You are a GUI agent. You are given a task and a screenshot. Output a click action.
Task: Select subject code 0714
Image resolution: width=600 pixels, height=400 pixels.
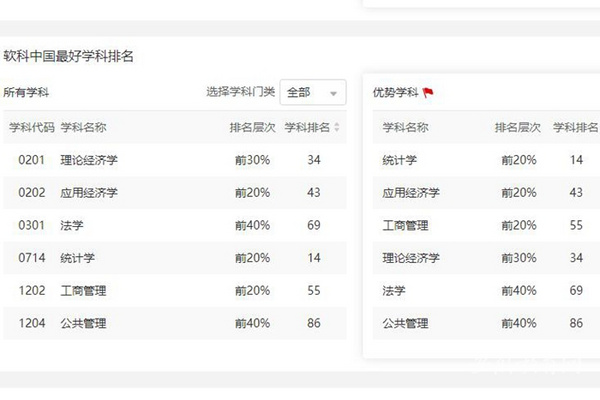pyautogui.click(x=32, y=258)
